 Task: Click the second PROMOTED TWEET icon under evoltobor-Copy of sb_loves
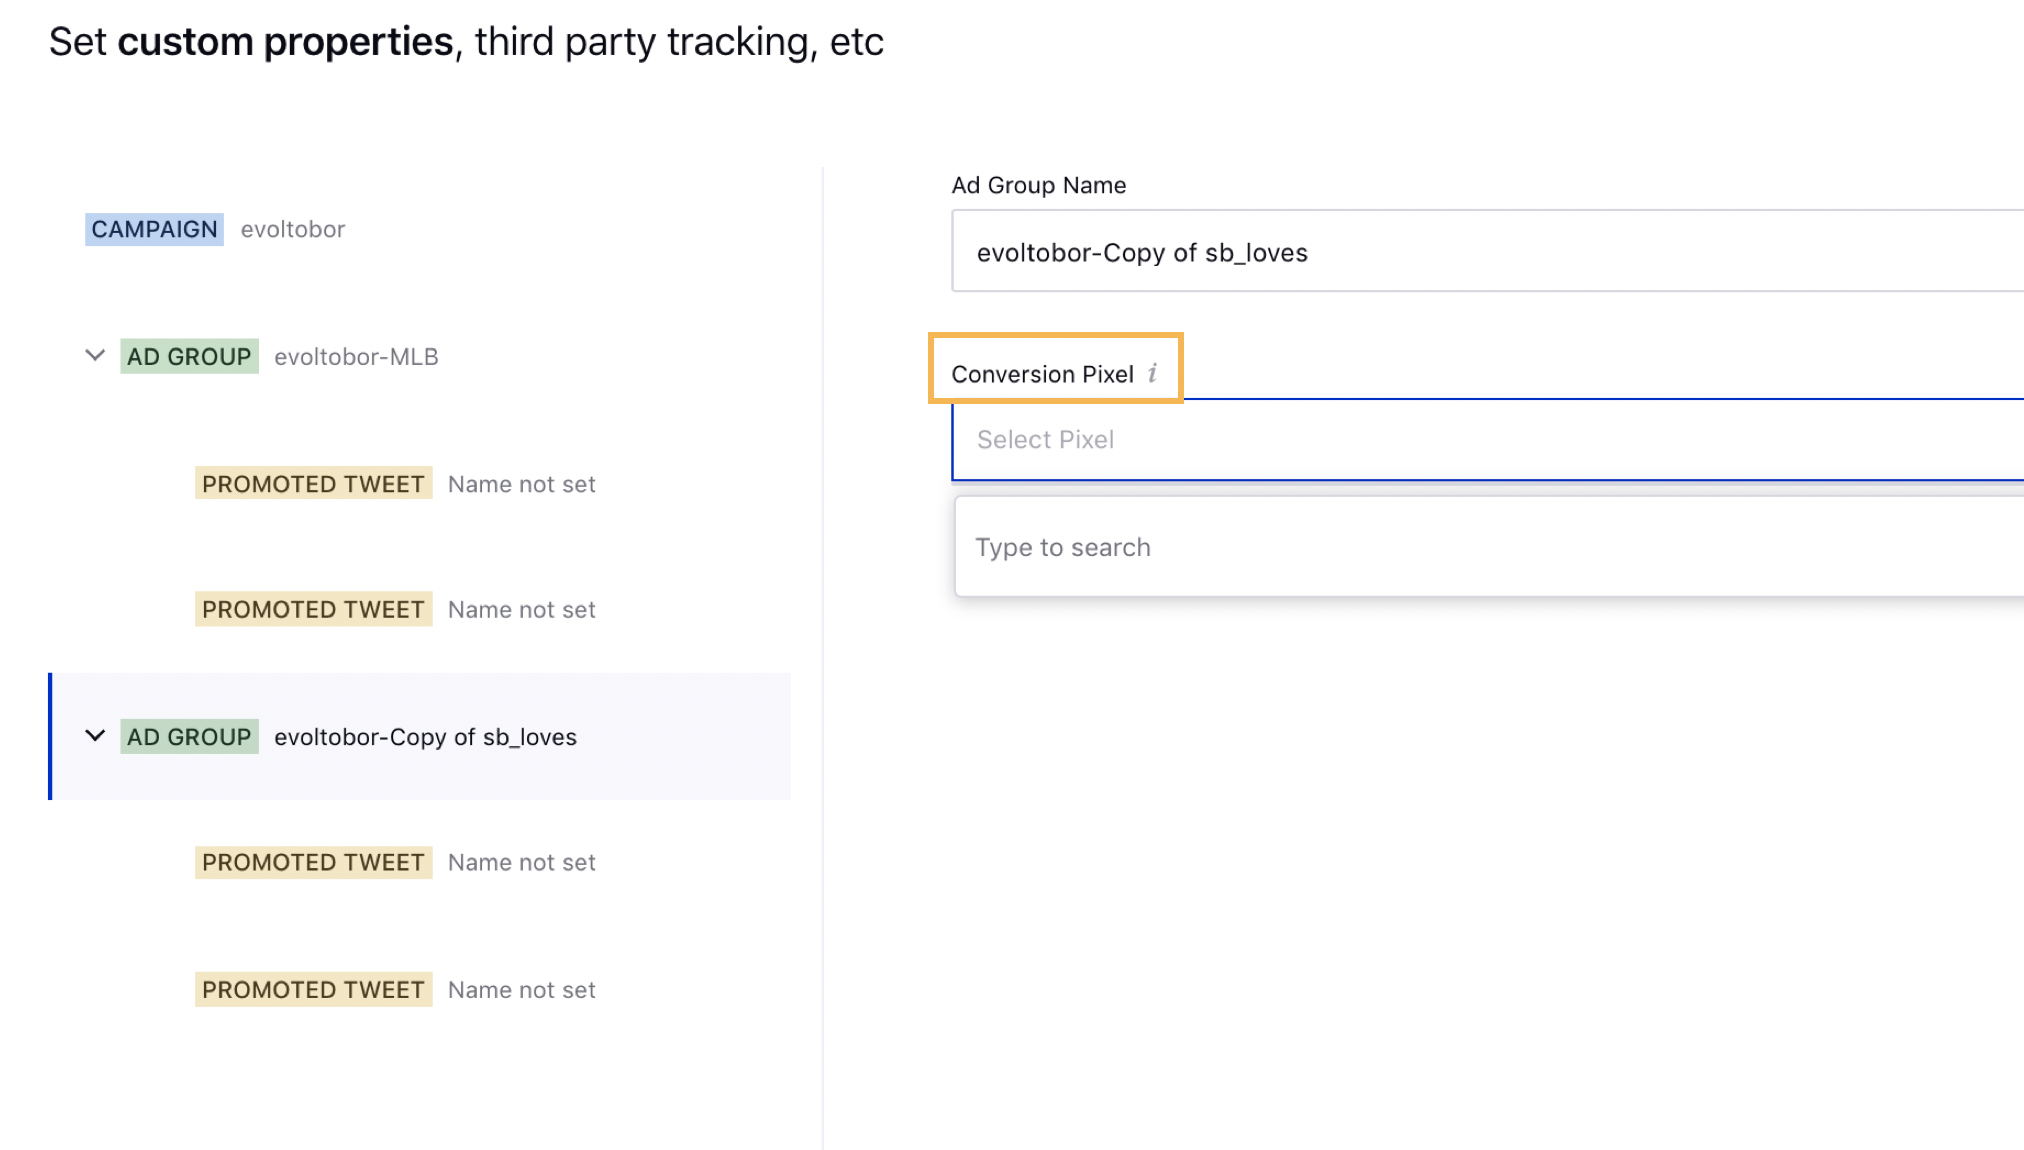(313, 989)
